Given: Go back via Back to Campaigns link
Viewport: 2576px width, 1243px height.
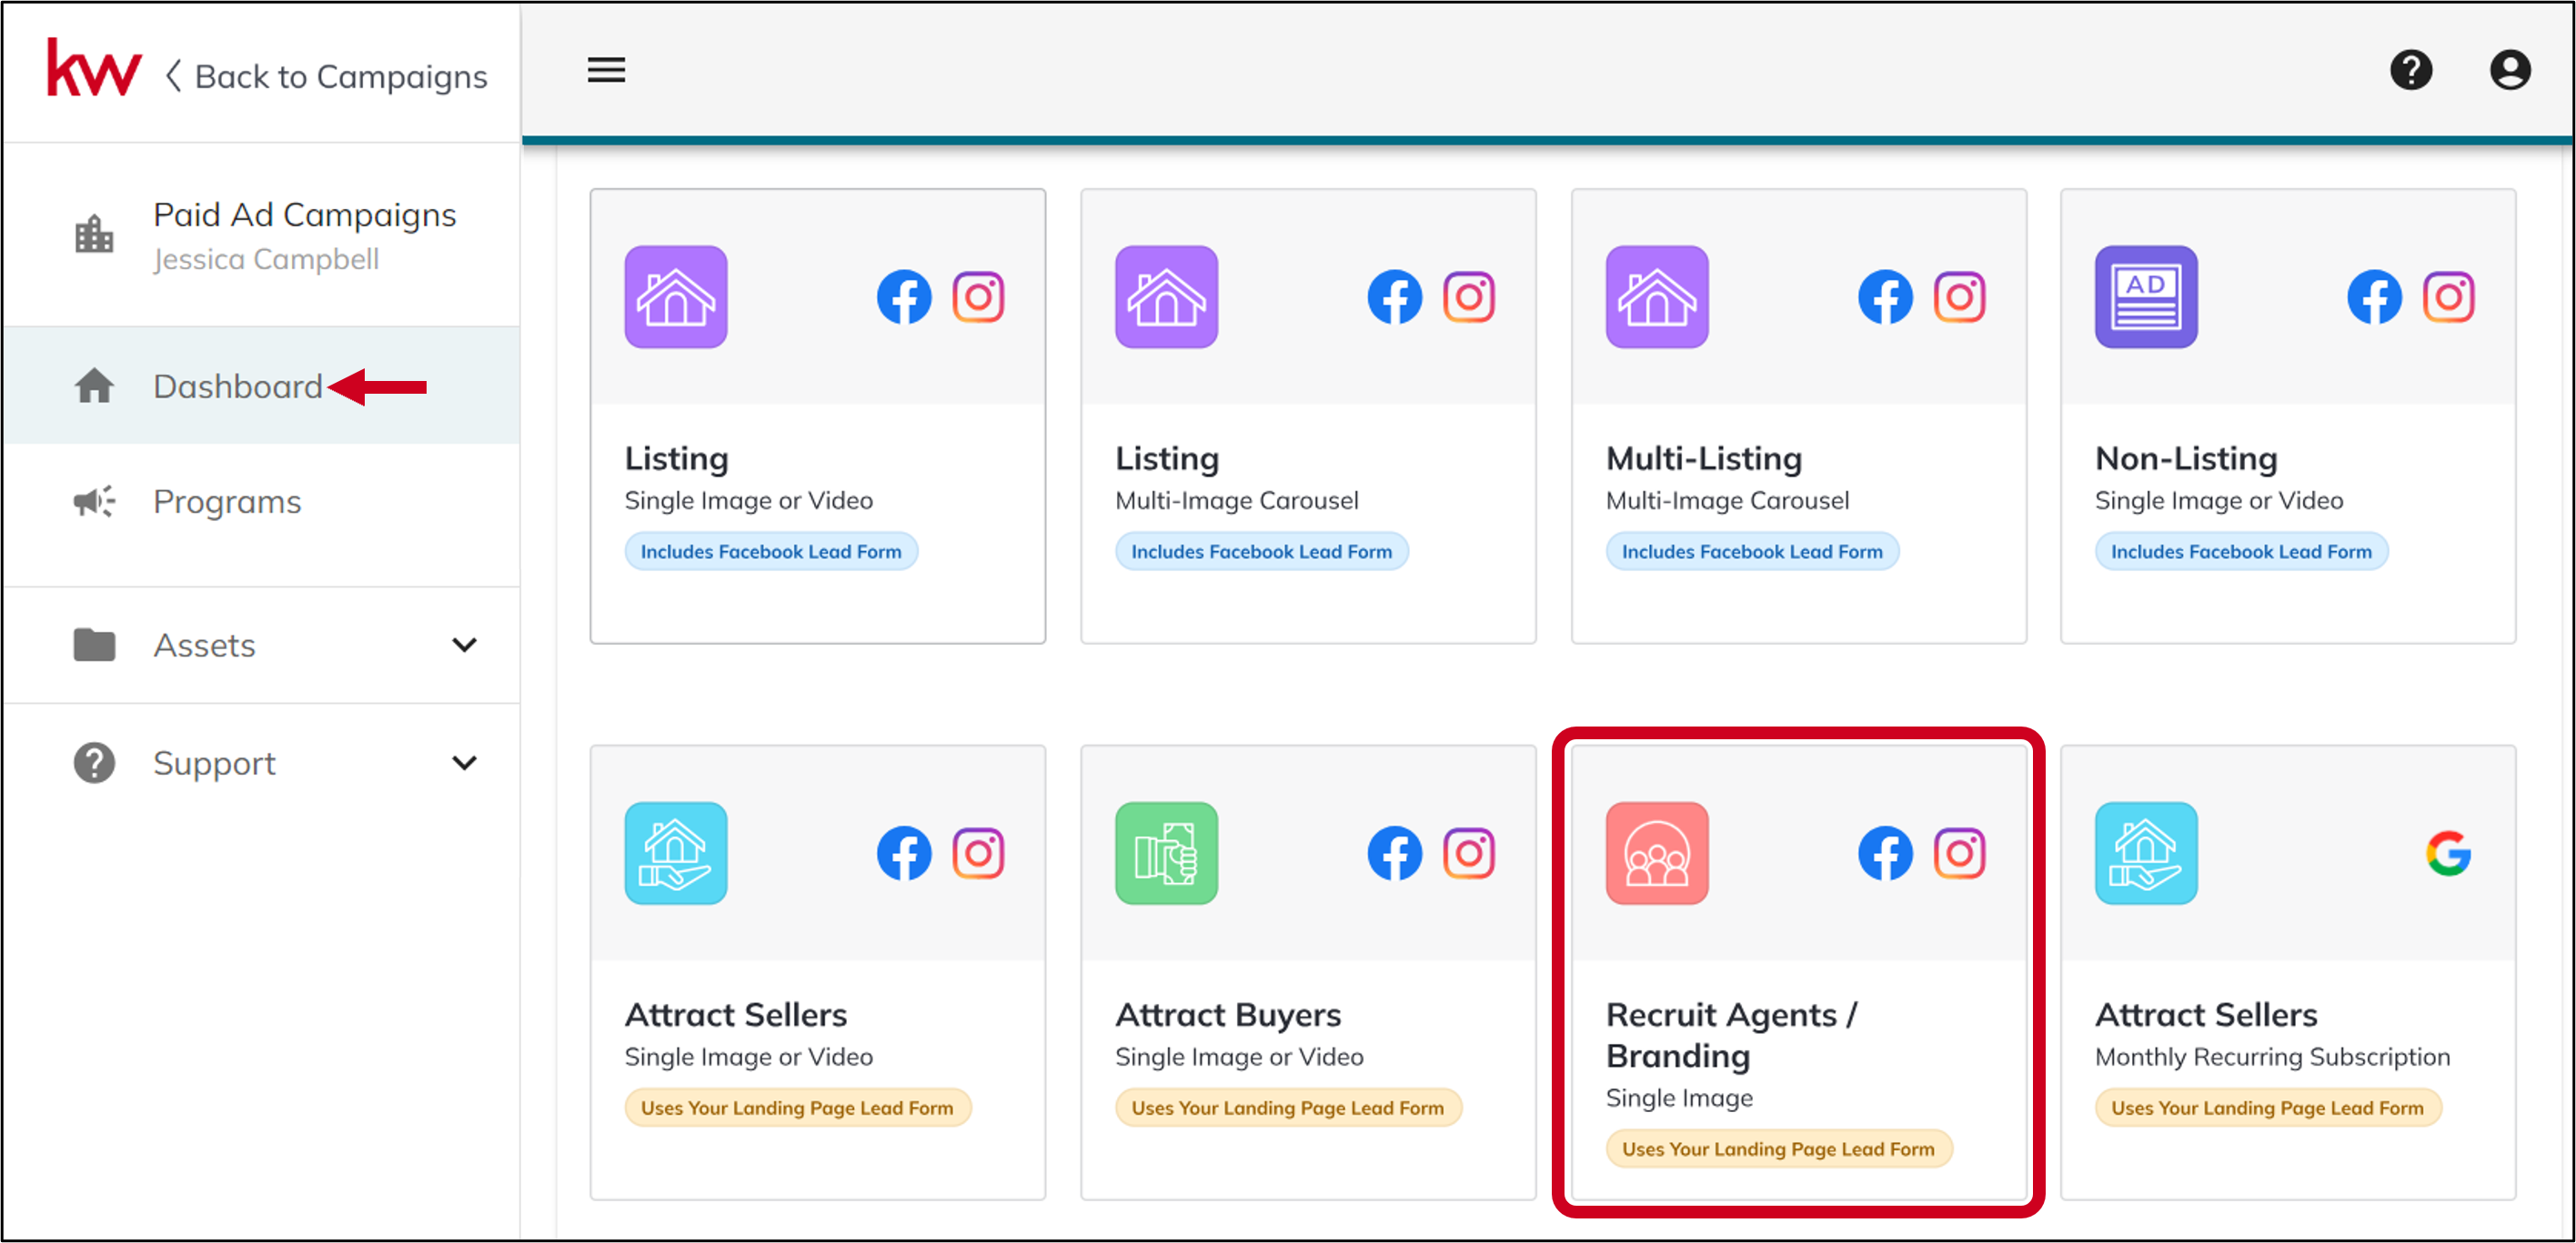Looking at the screenshot, I should click(327, 76).
